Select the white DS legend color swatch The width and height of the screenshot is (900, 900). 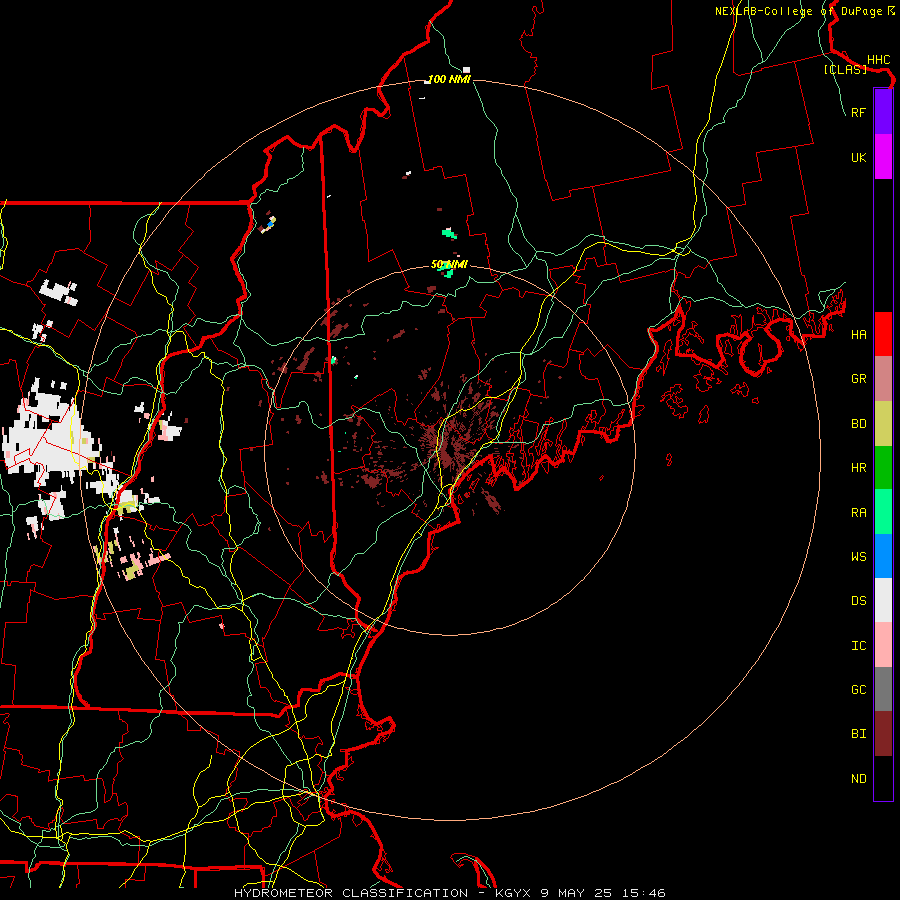883,600
